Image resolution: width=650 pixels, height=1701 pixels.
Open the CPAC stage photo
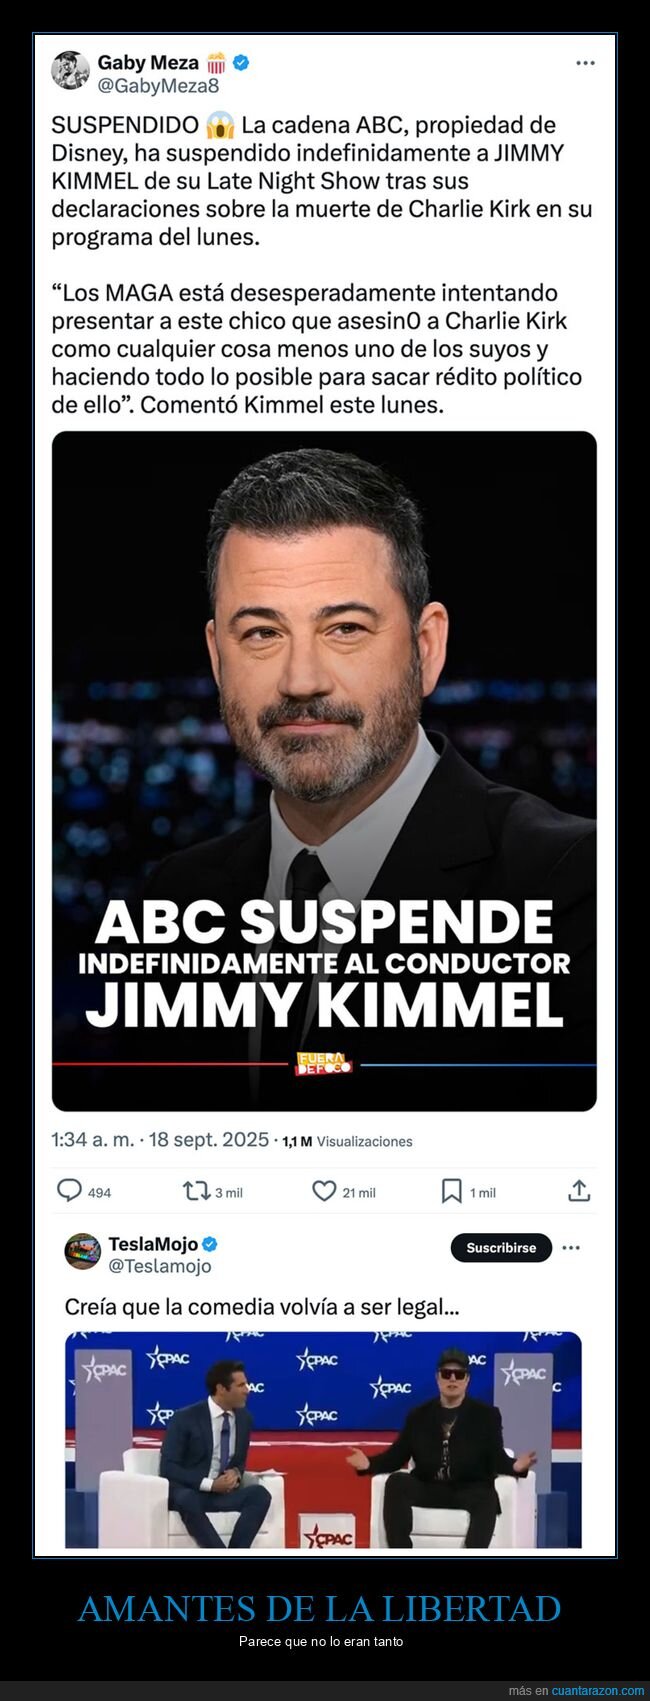tap(323, 1439)
